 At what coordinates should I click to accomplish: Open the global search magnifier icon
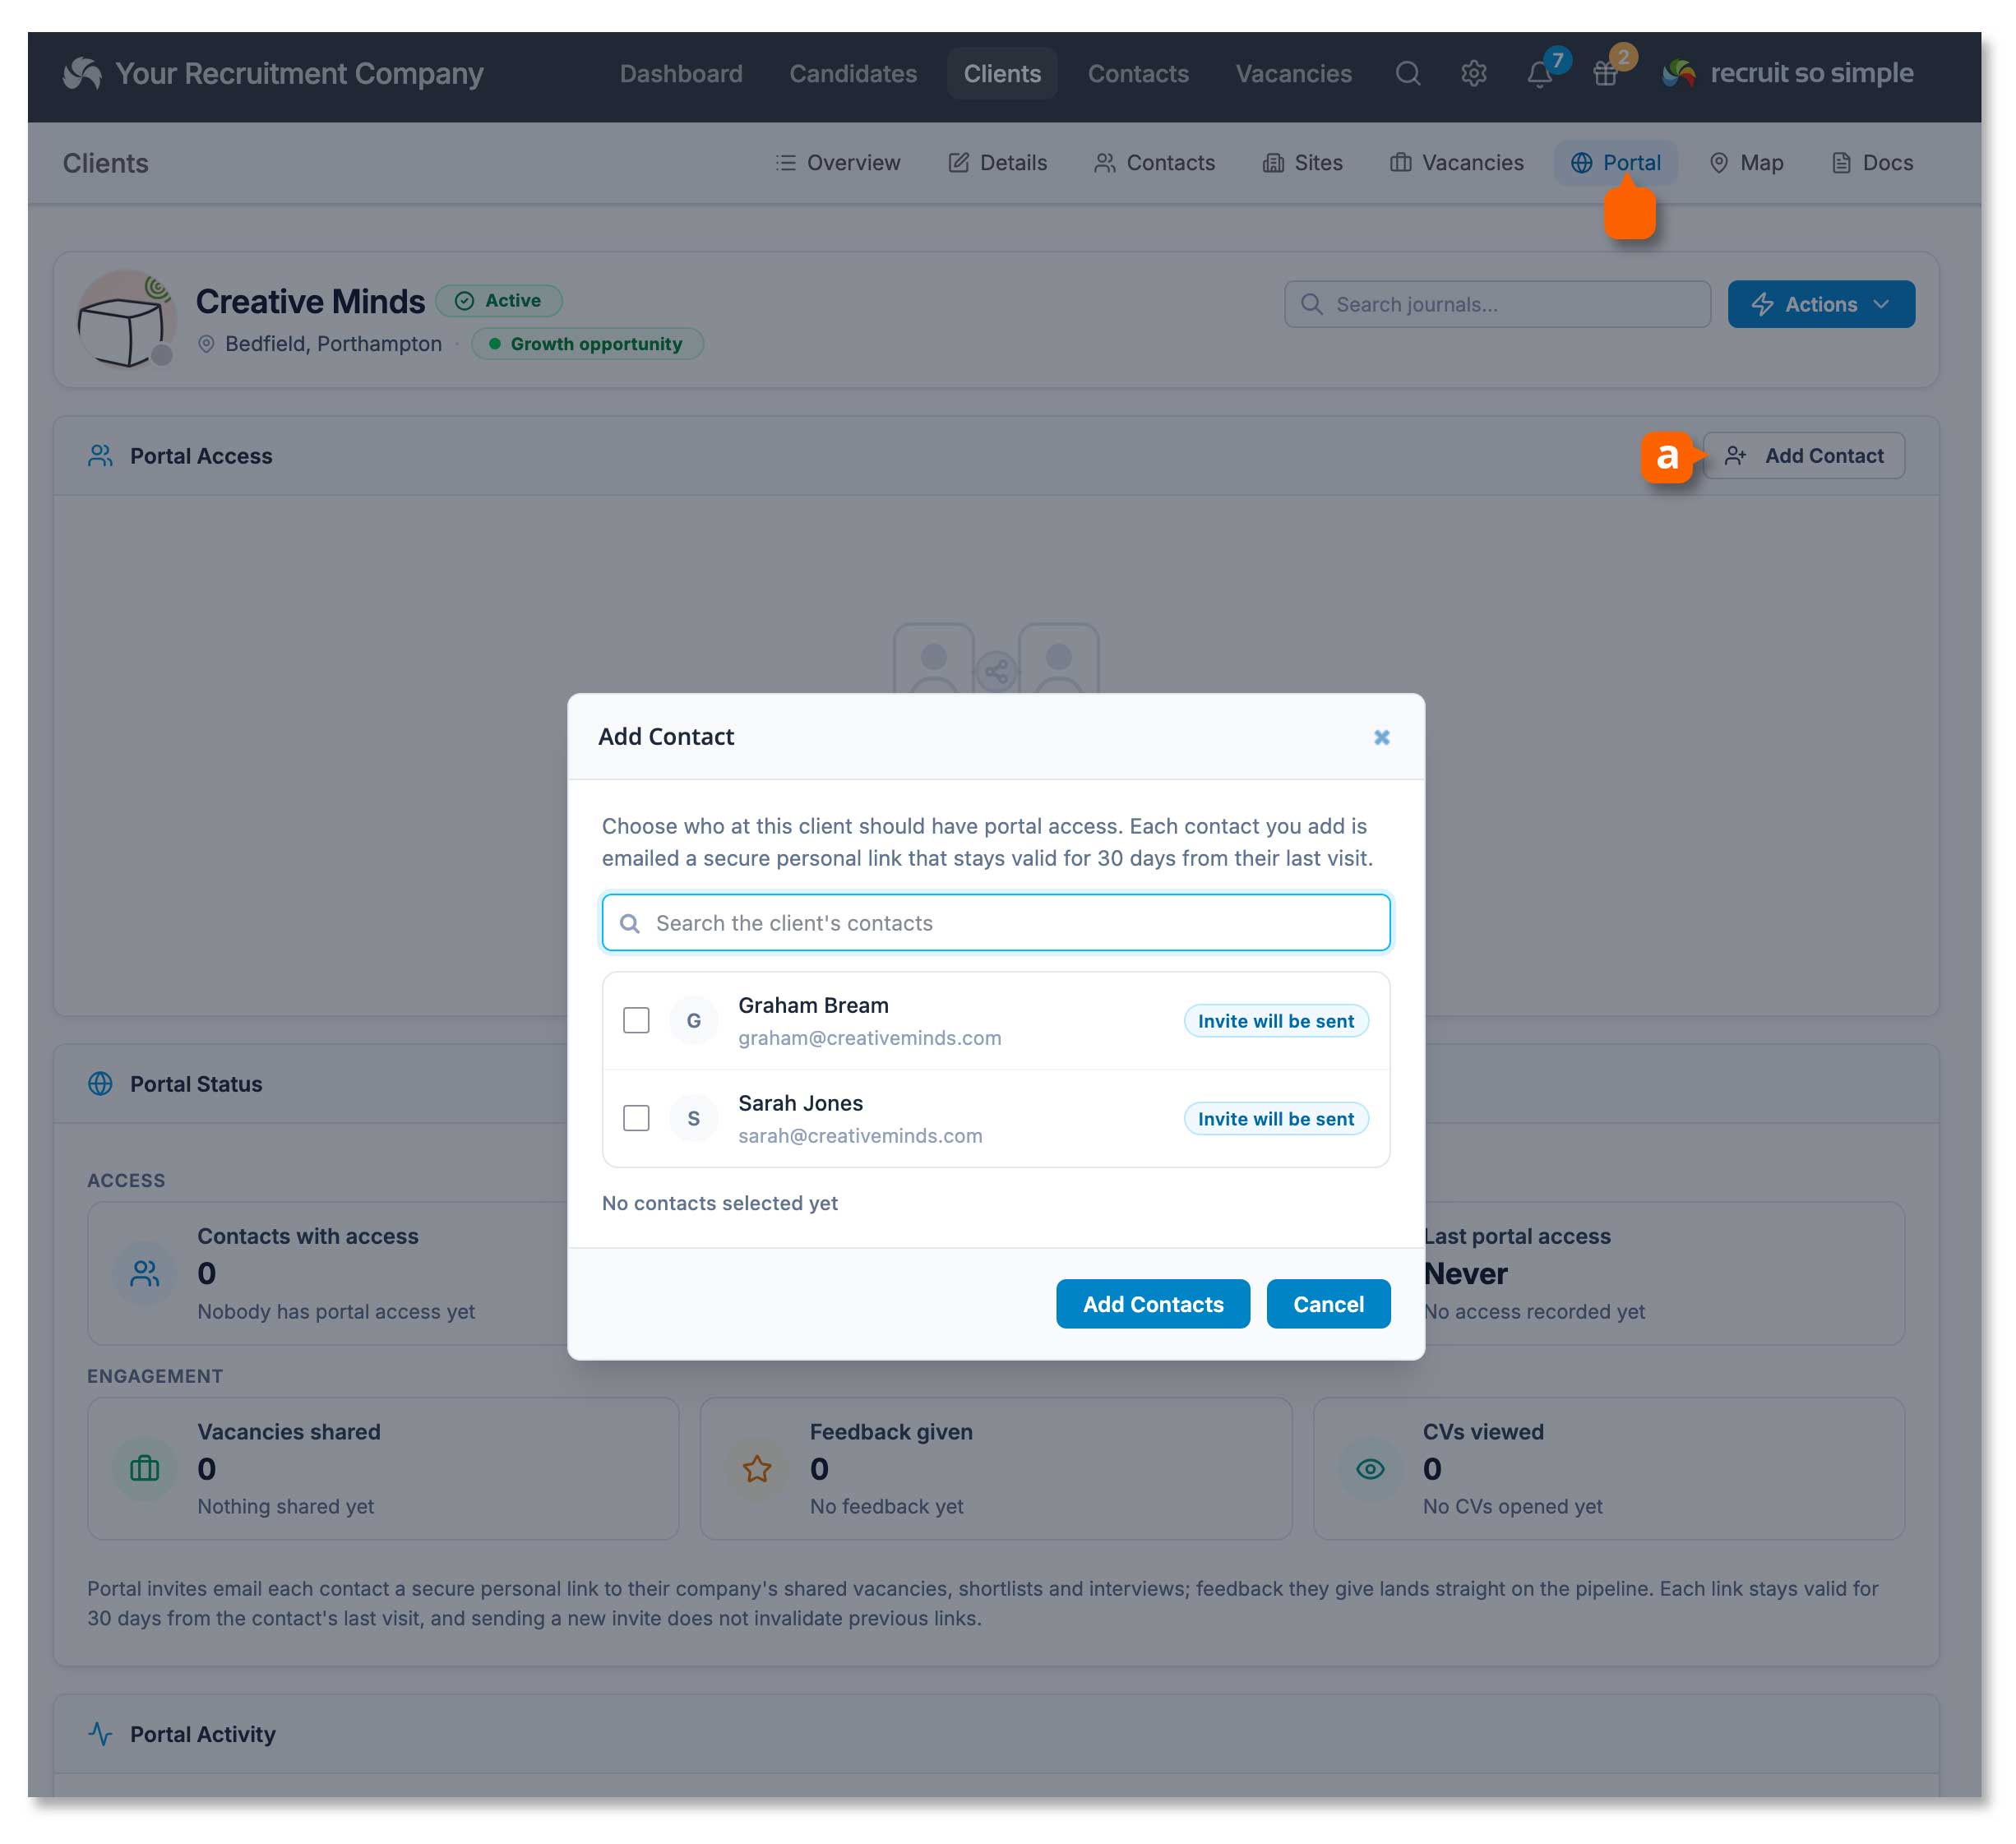(x=1408, y=73)
